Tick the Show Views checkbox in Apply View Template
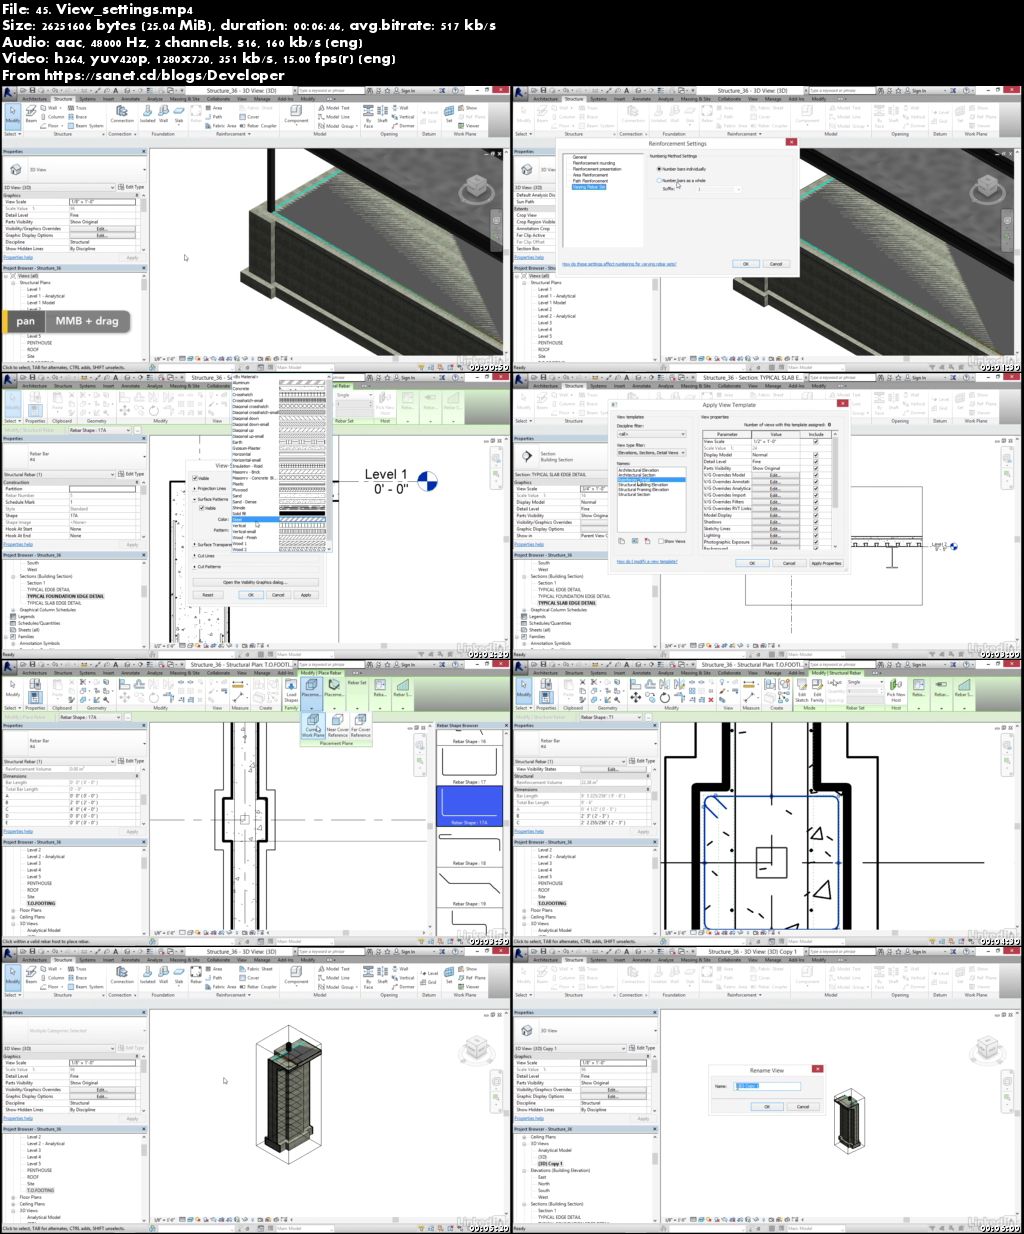 coord(661,541)
